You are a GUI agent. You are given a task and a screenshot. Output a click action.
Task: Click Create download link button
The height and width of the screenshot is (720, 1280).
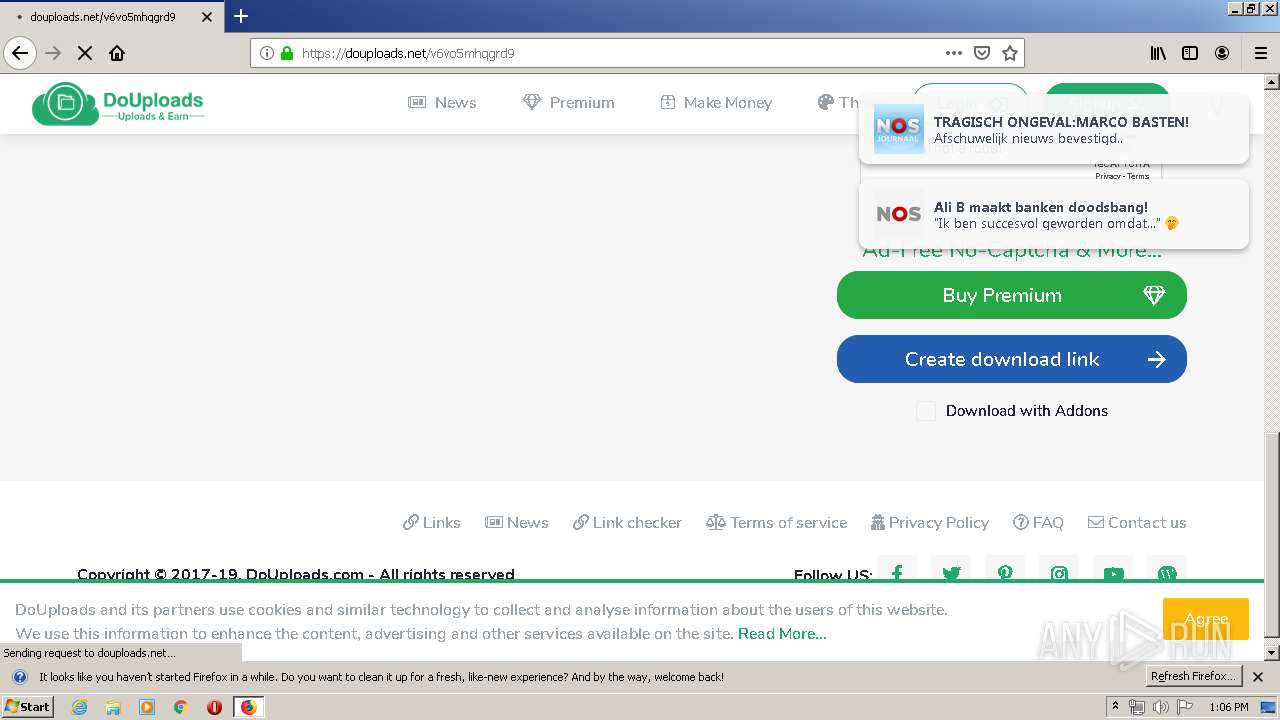pos(1012,359)
